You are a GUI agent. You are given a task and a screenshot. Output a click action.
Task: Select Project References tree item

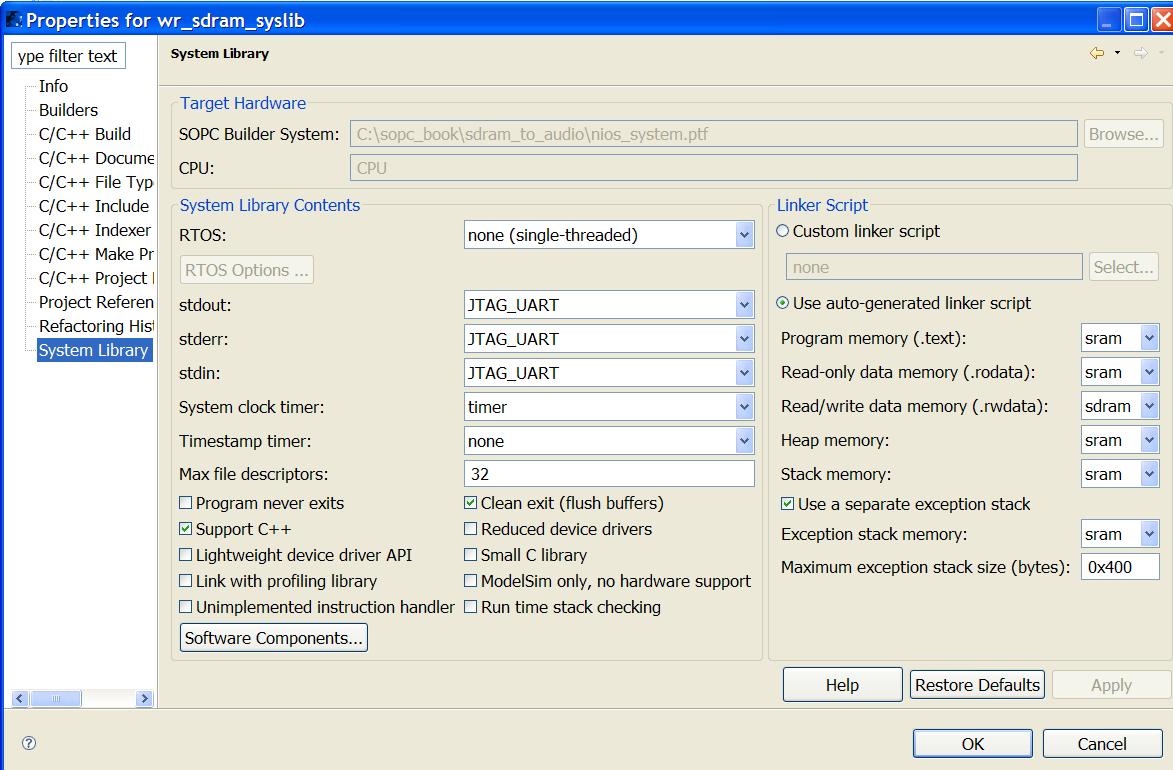click(x=96, y=302)
